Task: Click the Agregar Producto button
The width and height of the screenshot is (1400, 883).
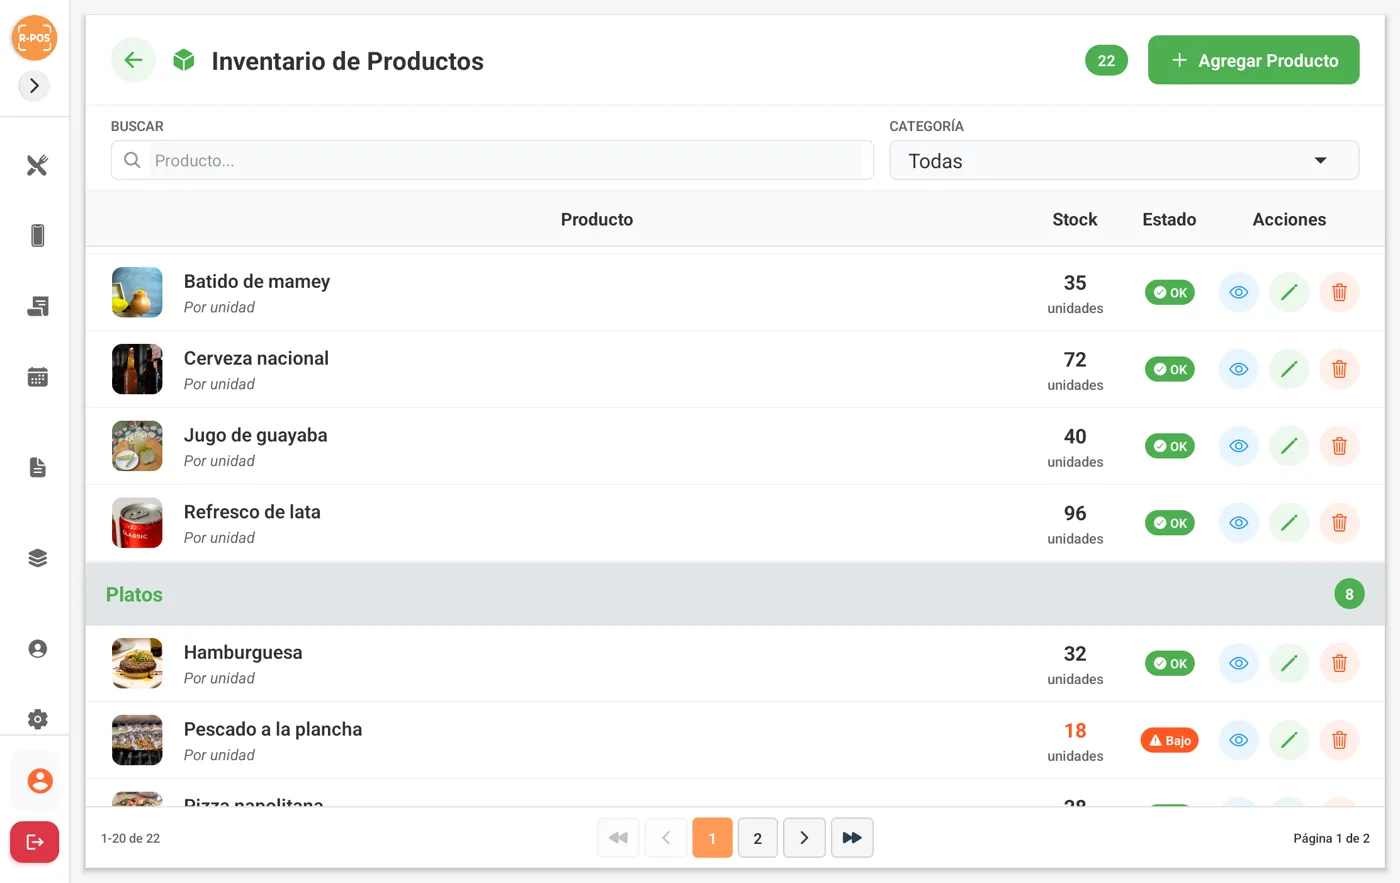Action: coord(1253,60)
